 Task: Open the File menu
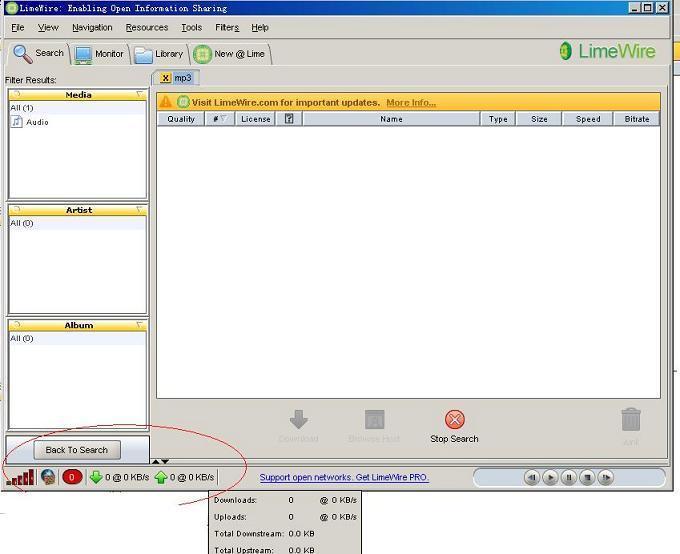coord(18,27)
